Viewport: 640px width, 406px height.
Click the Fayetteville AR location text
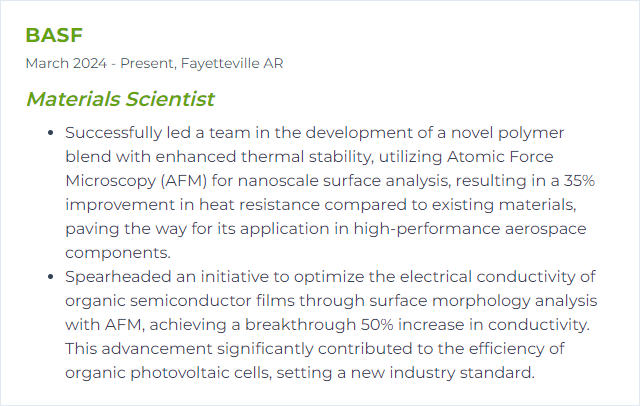(232, 63)
